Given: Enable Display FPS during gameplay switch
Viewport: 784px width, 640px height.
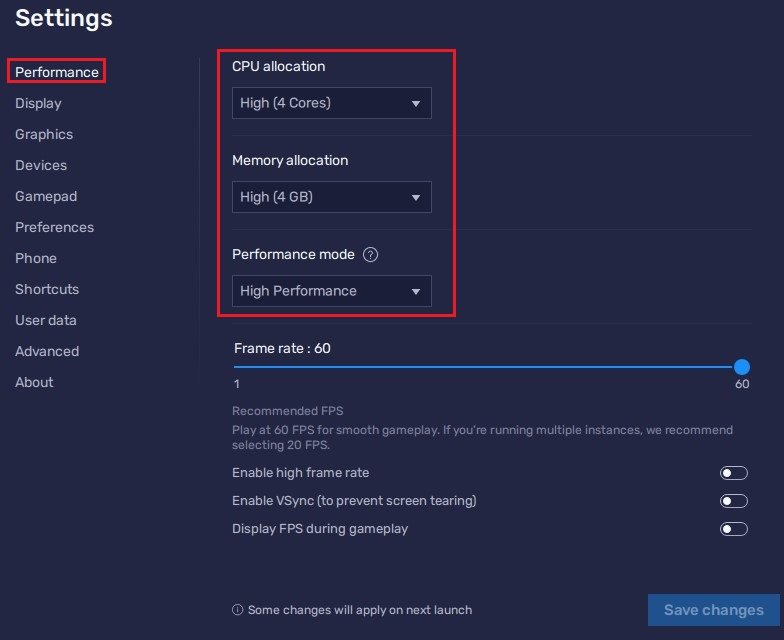Looking at the screenshot, I should [x=733, y=529].
